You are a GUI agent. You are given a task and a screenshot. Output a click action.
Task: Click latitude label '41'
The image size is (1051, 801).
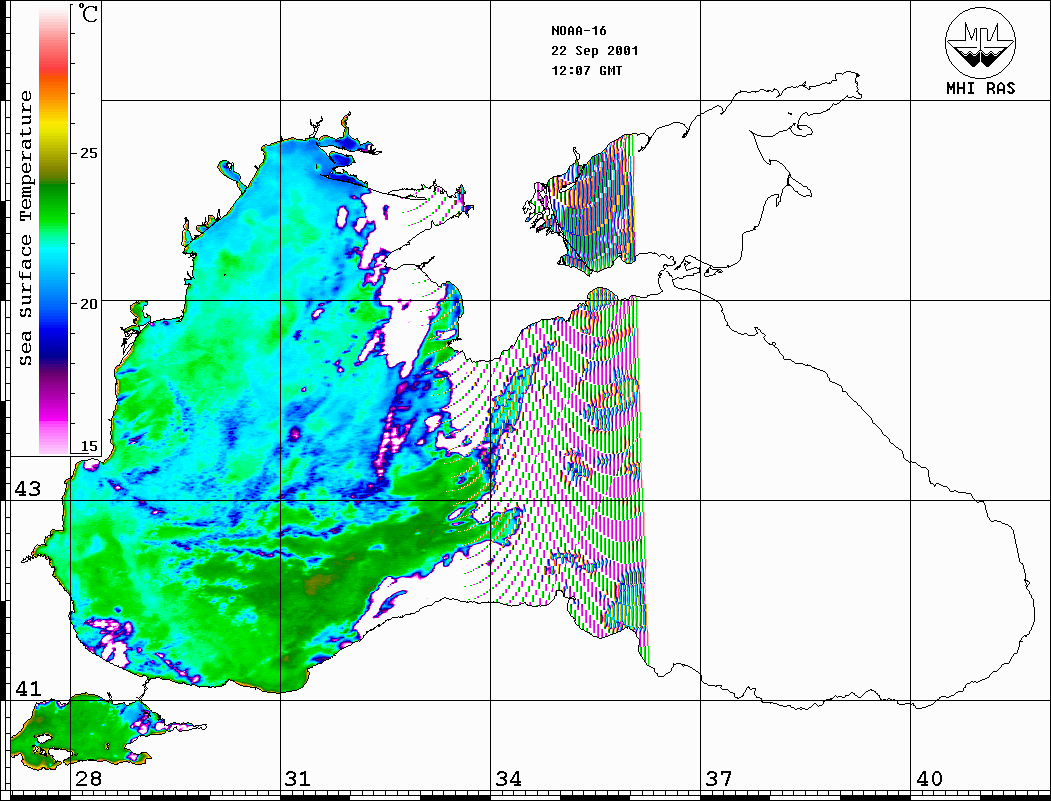pyautogui.click(x=27, y=688)
